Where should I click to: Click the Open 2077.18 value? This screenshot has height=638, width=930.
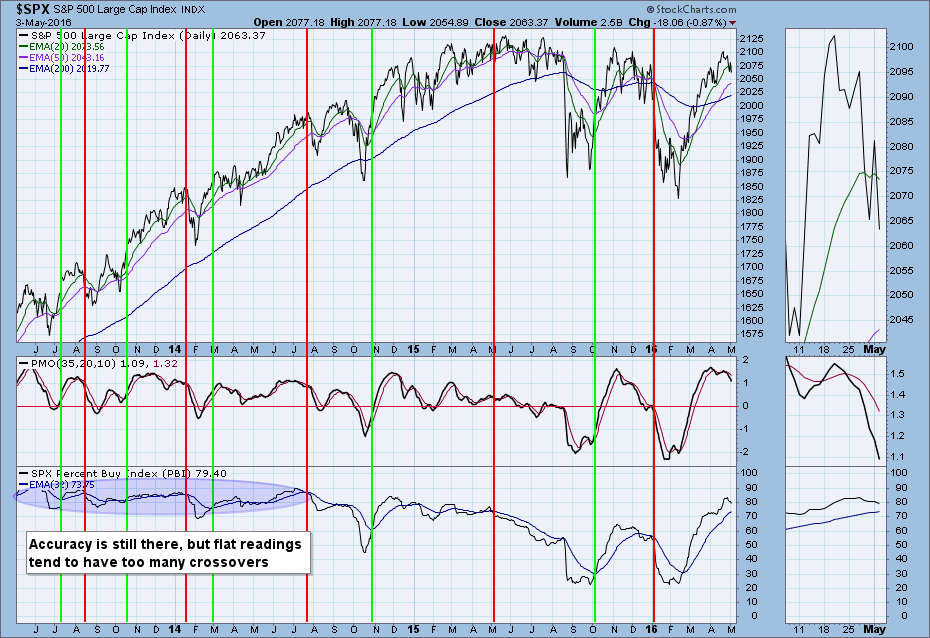[289, 23]
